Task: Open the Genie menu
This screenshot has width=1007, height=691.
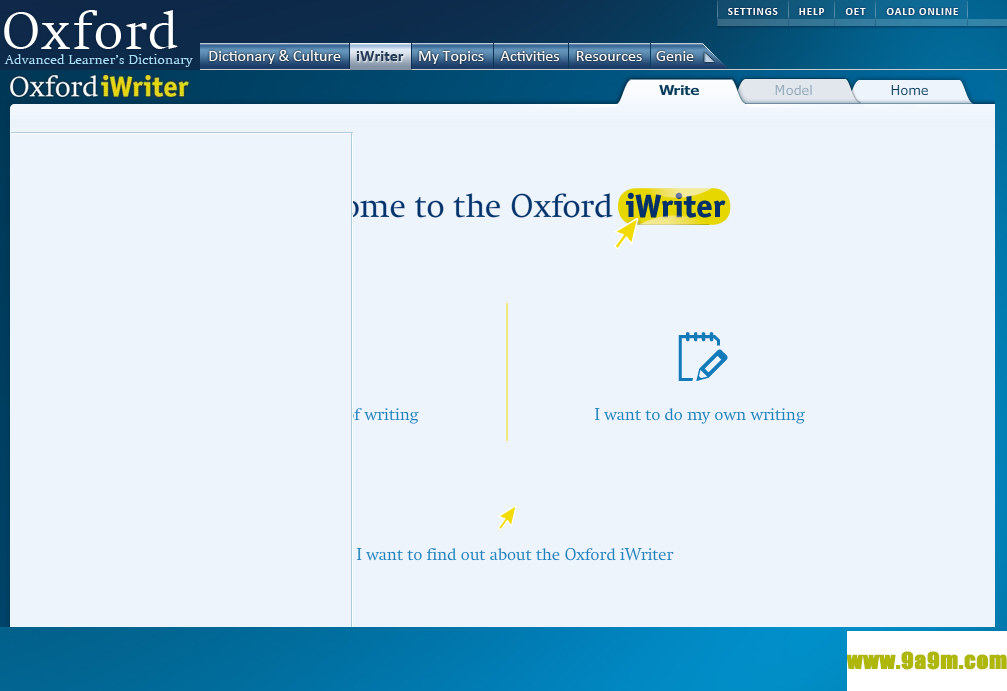Action: (675, 57)
